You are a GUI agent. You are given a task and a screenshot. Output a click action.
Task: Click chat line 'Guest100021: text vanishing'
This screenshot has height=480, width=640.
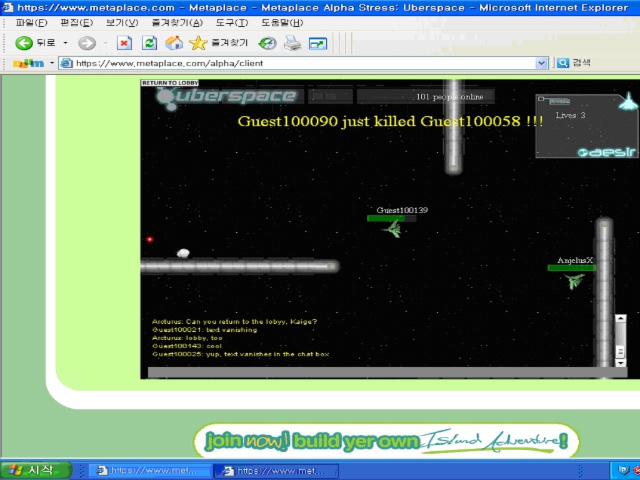pos(204,330)
